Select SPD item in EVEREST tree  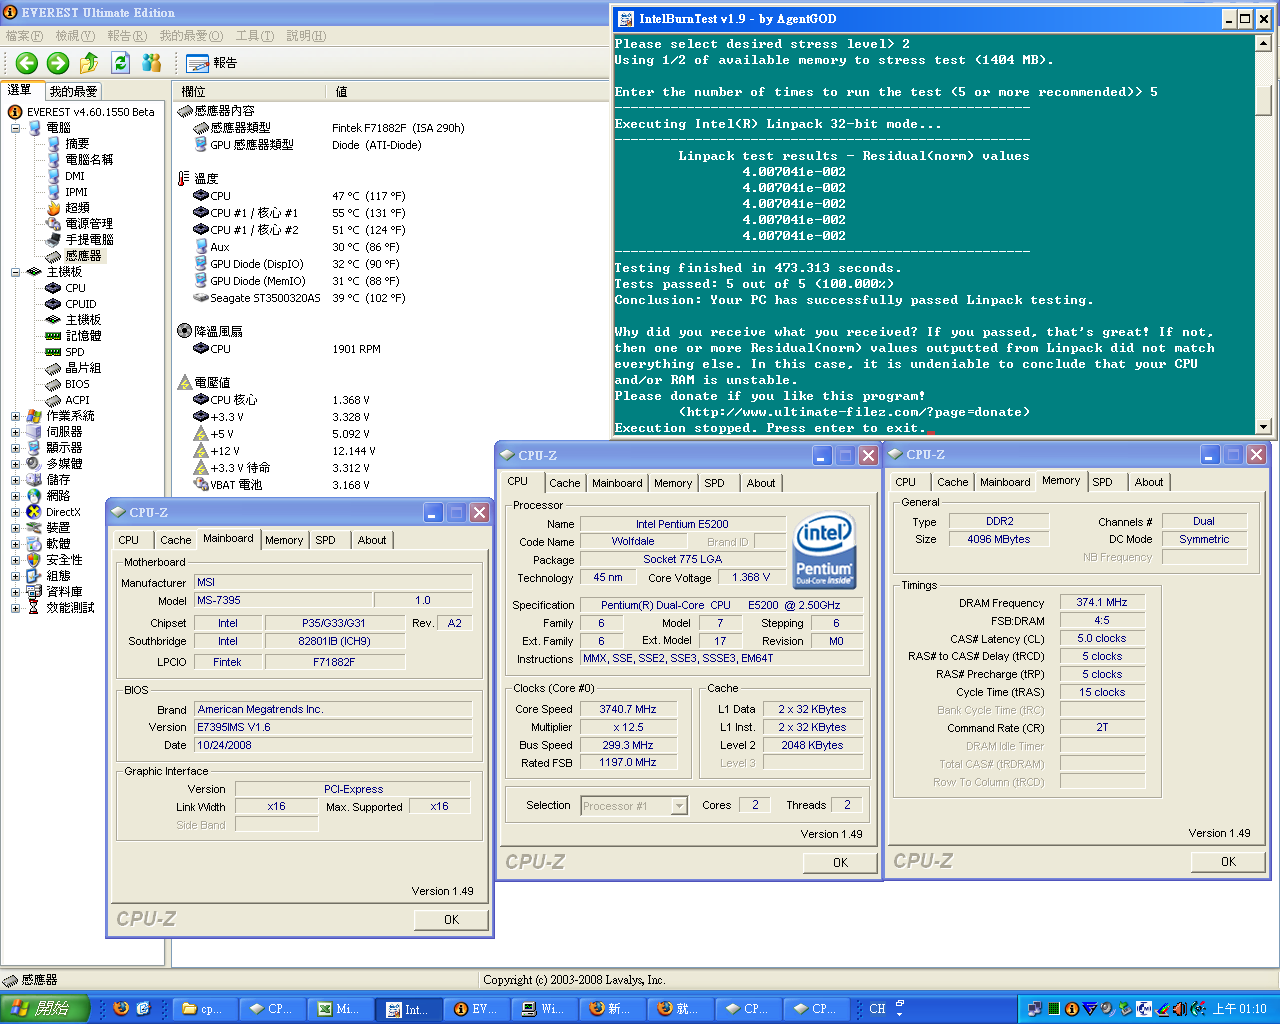click(x=75, y=352)
